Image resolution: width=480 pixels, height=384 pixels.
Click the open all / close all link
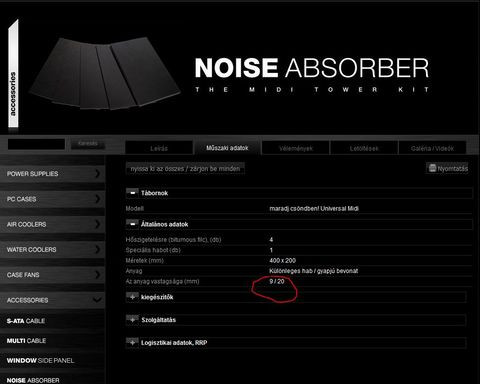185,169
